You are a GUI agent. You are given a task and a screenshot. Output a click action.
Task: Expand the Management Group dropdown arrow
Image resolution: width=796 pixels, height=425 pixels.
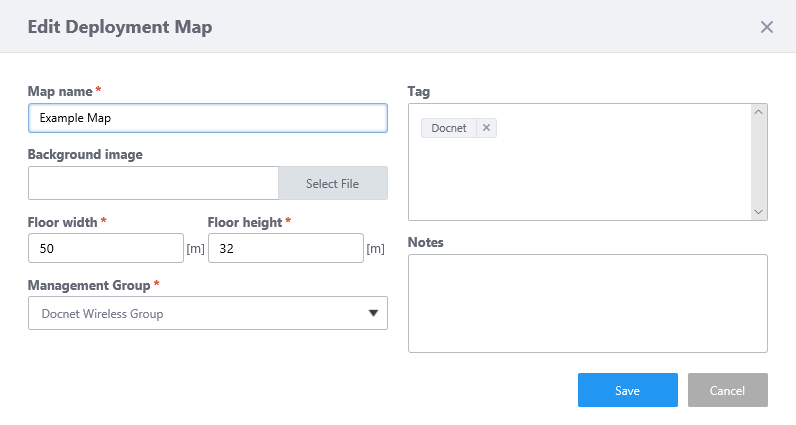373,313
